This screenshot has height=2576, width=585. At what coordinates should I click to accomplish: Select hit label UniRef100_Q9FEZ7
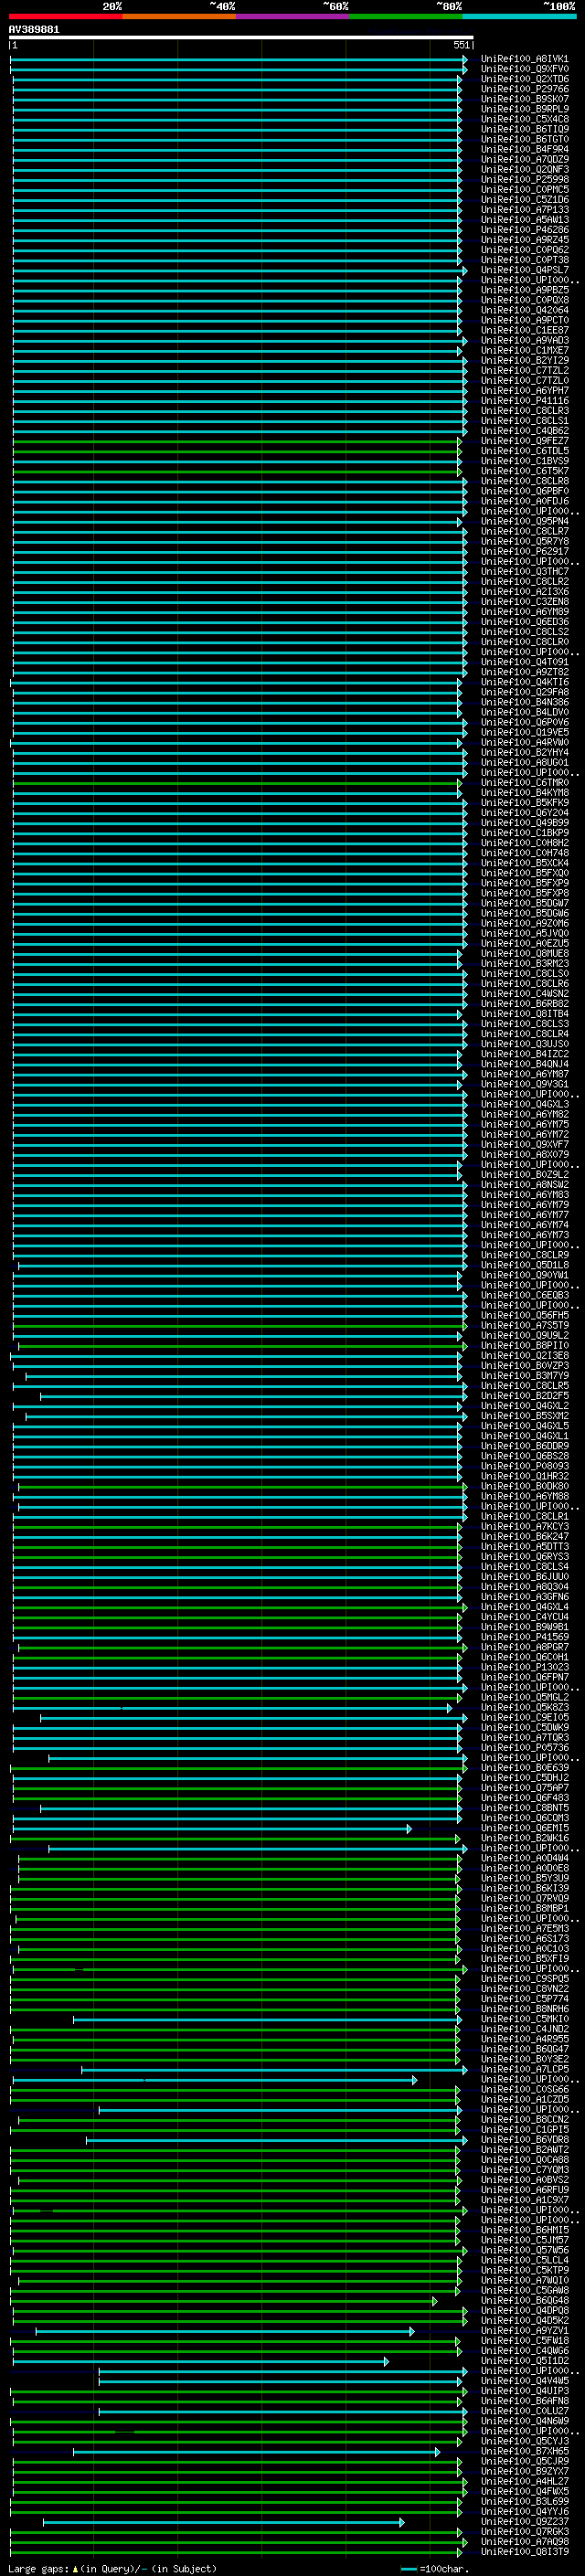click(x=524, y=441)
